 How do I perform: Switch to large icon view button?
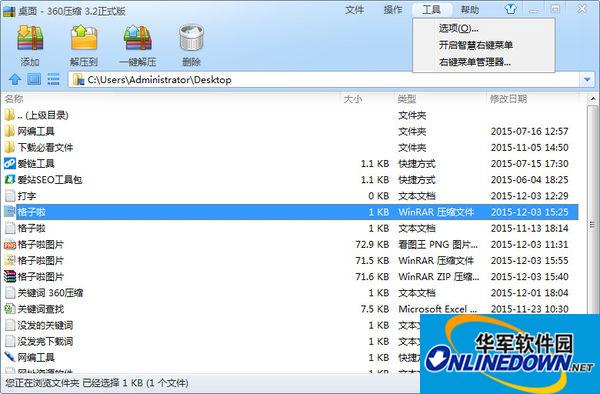(x=34, y=80)
